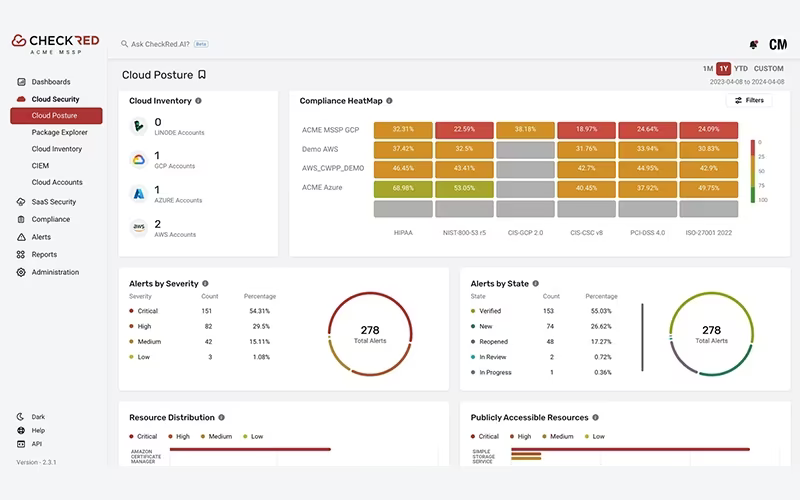Open Cloud Posture in sidebar
The width and height of the screenshot is (800, 500).
pos(56,115)
